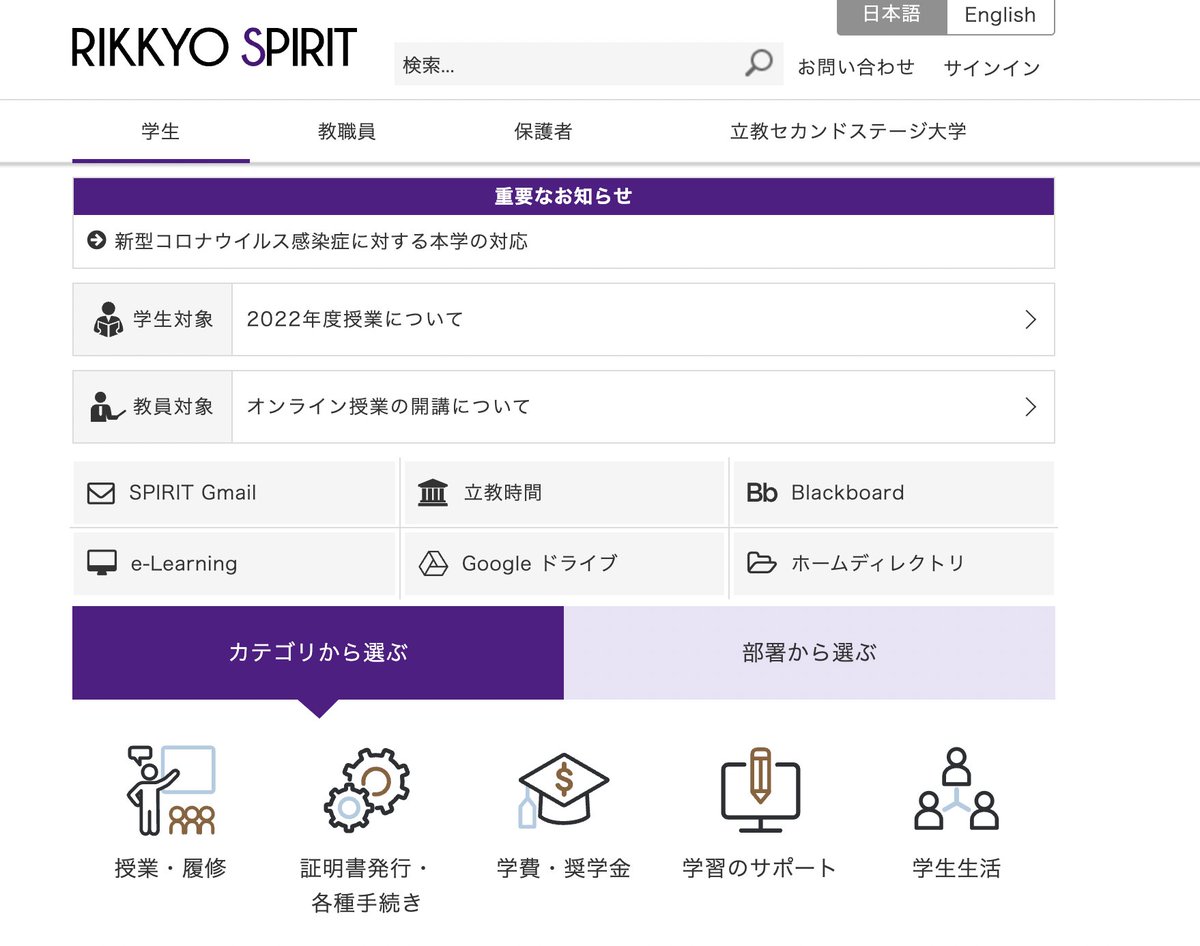This screenshot has height=946, width=1200.
Task: Click the Blackboard Bb icon
Action: [762, 493]
